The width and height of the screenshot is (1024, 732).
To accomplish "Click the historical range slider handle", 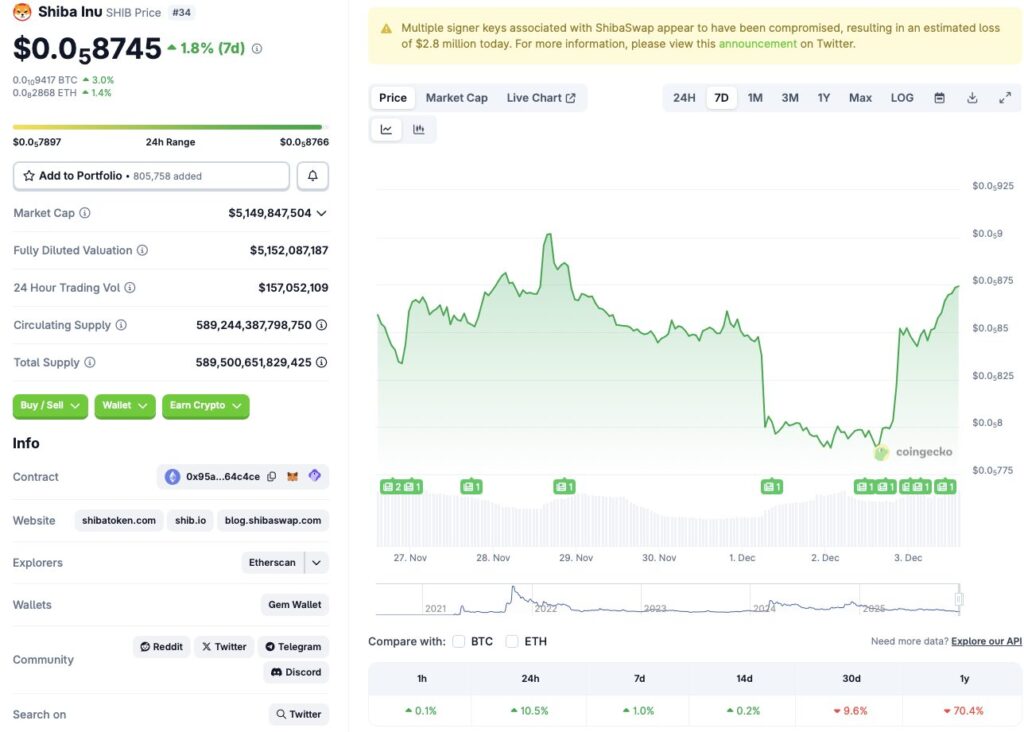I will tap(959, 600).
